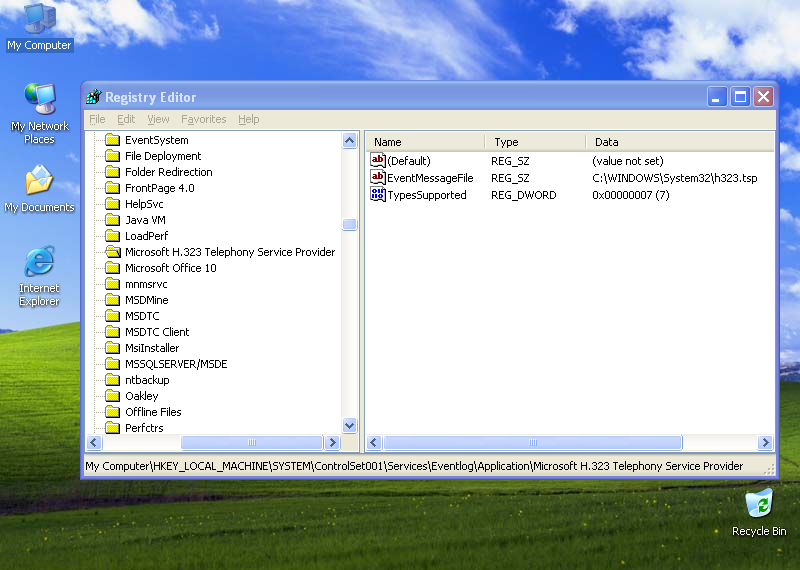Click the values pane horizontal scroll thumb
Viewport: 800px width, 570px height.
533,442
